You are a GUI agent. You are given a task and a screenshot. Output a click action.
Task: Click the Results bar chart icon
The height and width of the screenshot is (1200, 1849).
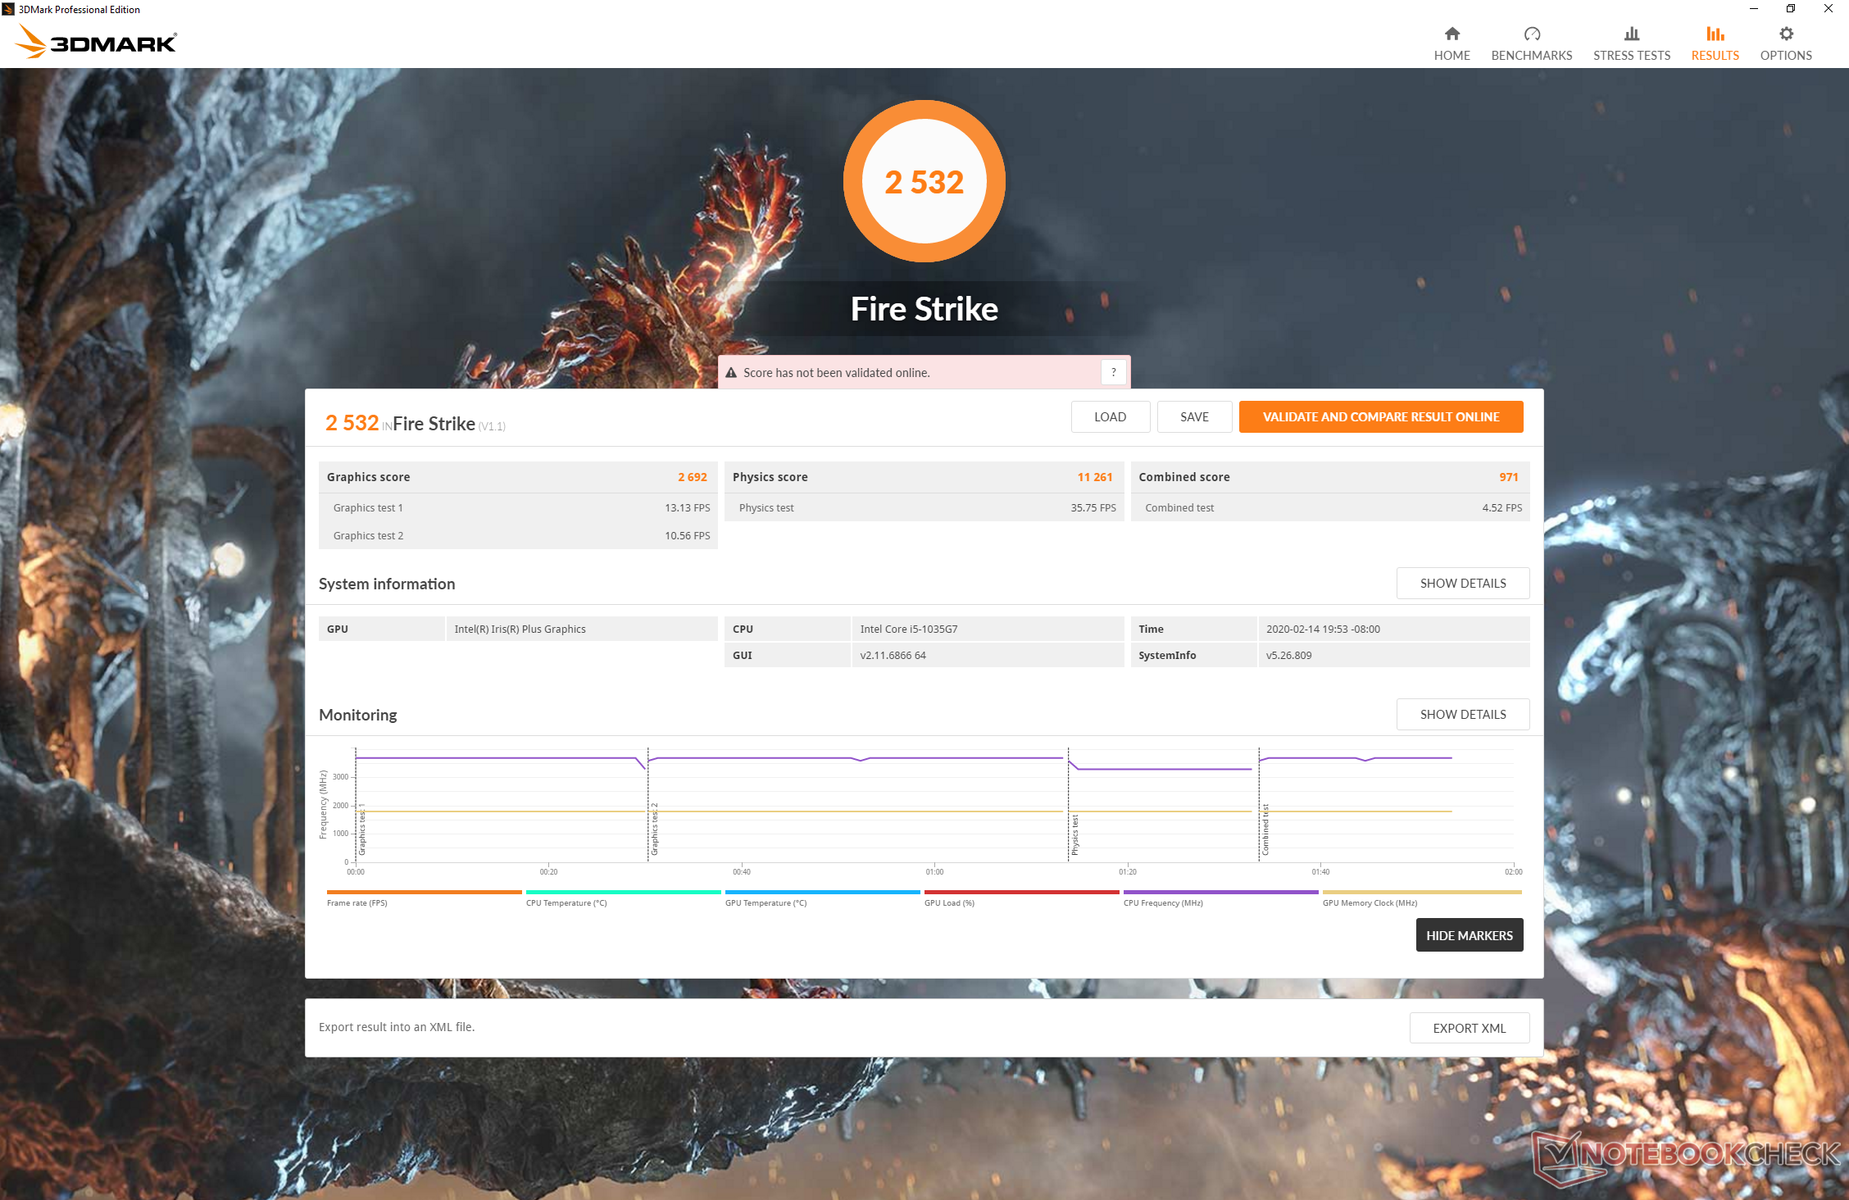pos(1715,34)
